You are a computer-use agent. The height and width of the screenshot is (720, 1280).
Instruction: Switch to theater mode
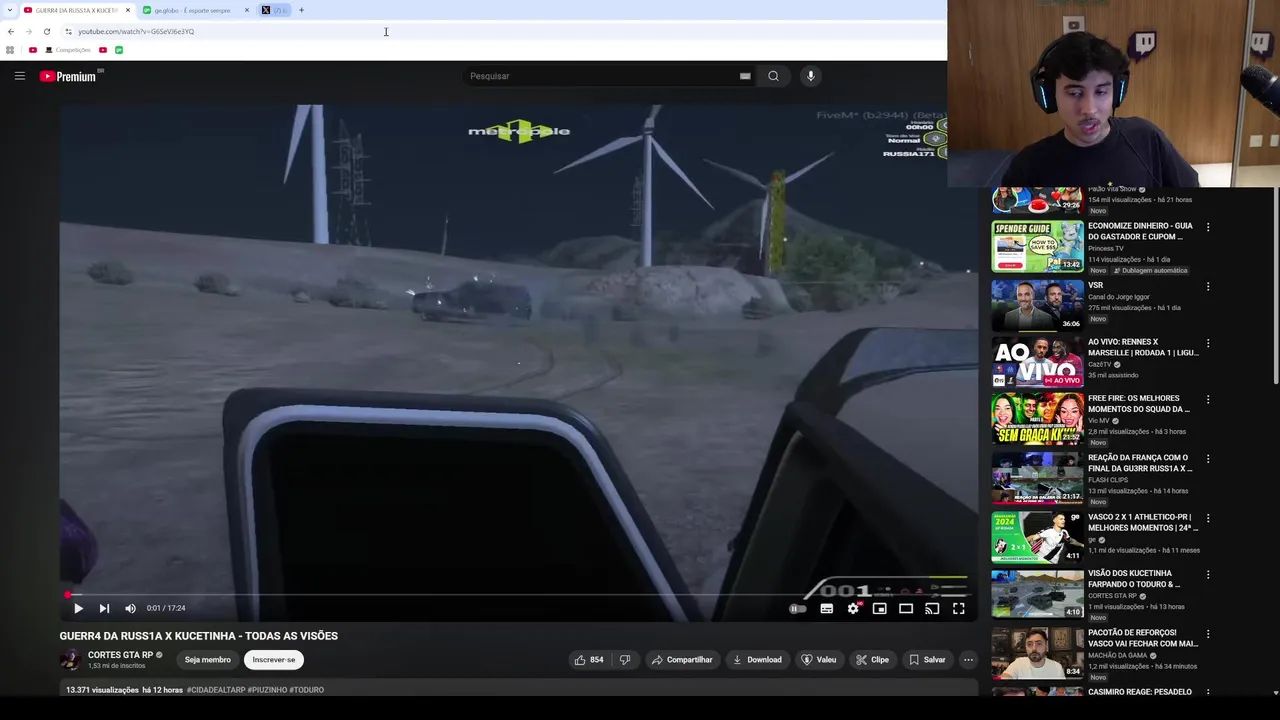pyautogui.click(x=906, y=608)
